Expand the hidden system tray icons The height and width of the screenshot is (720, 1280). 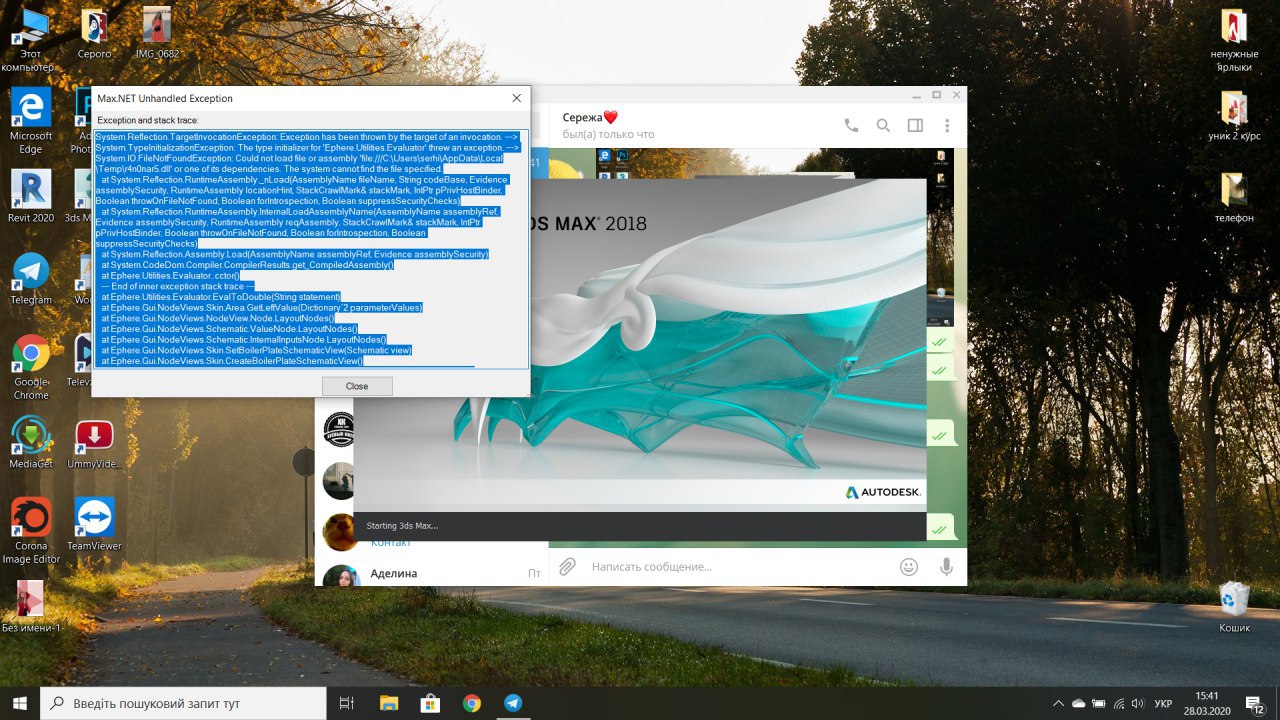tap(1058, 703)
